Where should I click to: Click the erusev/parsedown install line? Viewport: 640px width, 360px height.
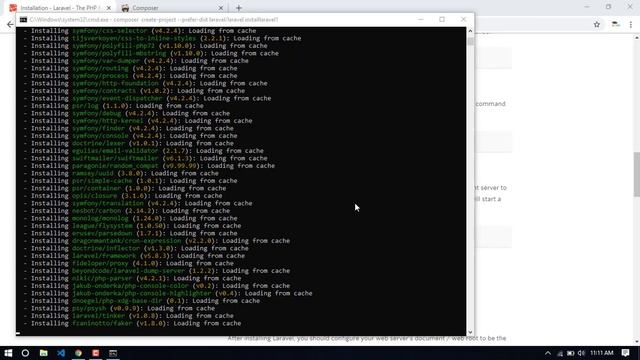pyautogui.click(x=131, y=233)
